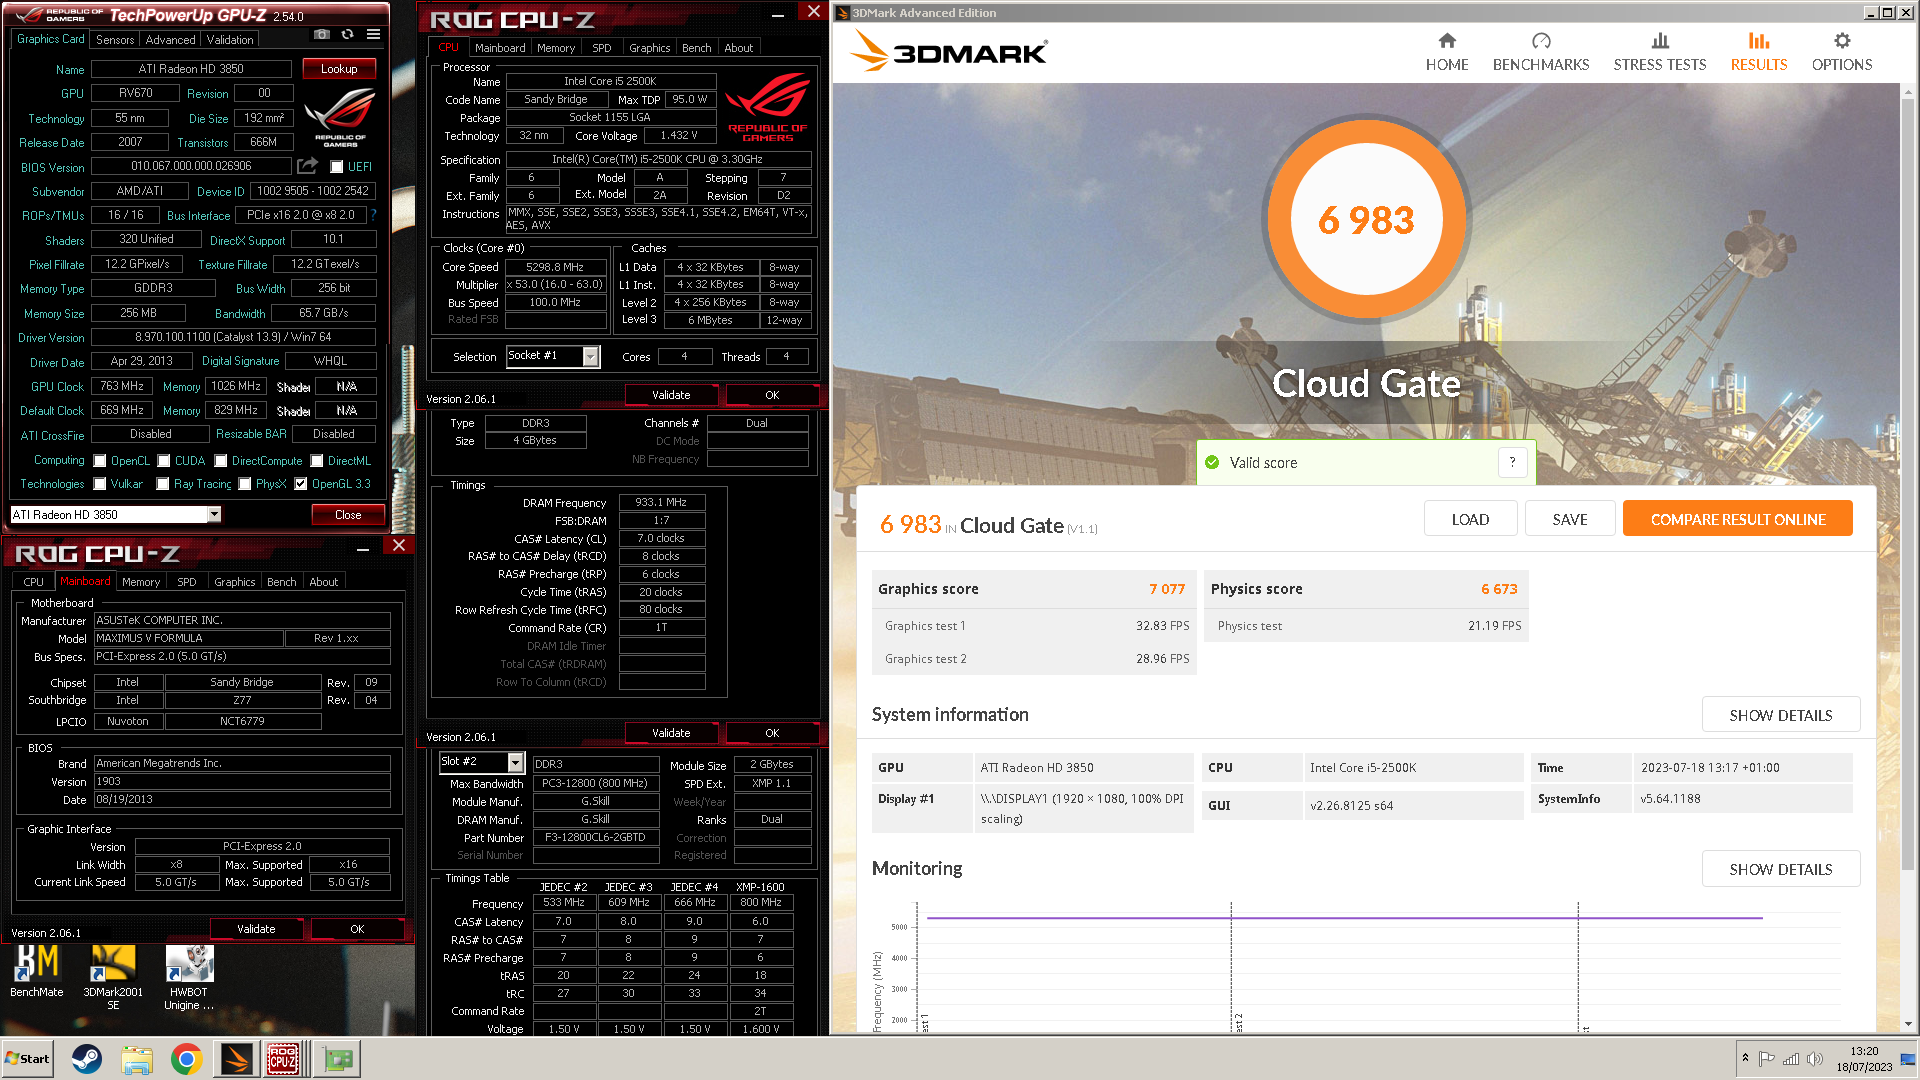1920x1080 pixels.
Task: Open Google Chrome from the taskbar
Action: point(186,1059)
